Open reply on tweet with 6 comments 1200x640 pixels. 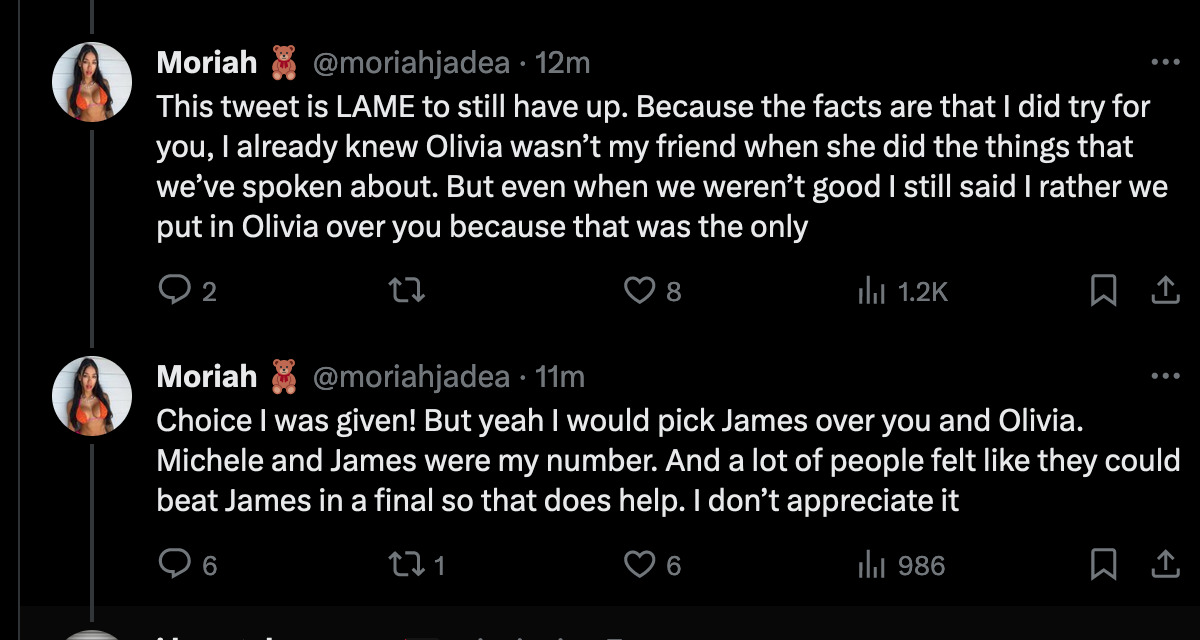coord(188,565)
